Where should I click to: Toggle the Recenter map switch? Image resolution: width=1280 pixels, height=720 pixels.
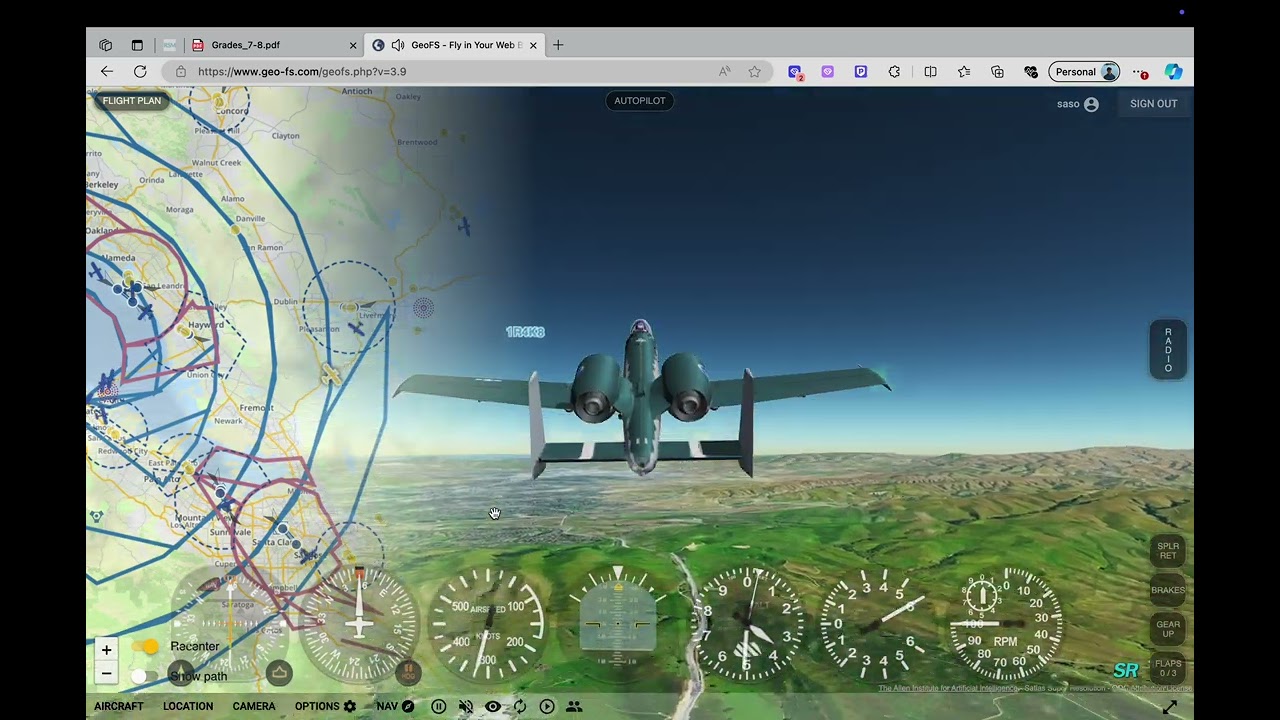[x=146, y=647]
